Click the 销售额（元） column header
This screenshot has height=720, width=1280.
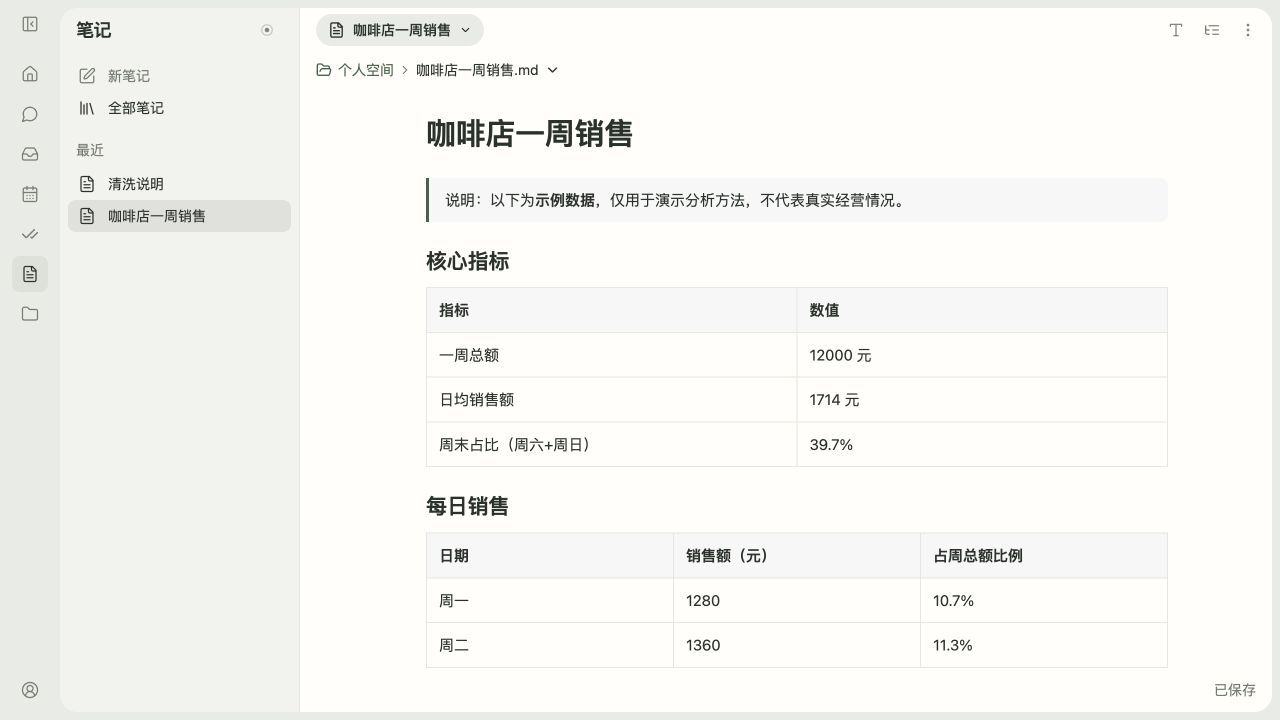tap(797, 556)
